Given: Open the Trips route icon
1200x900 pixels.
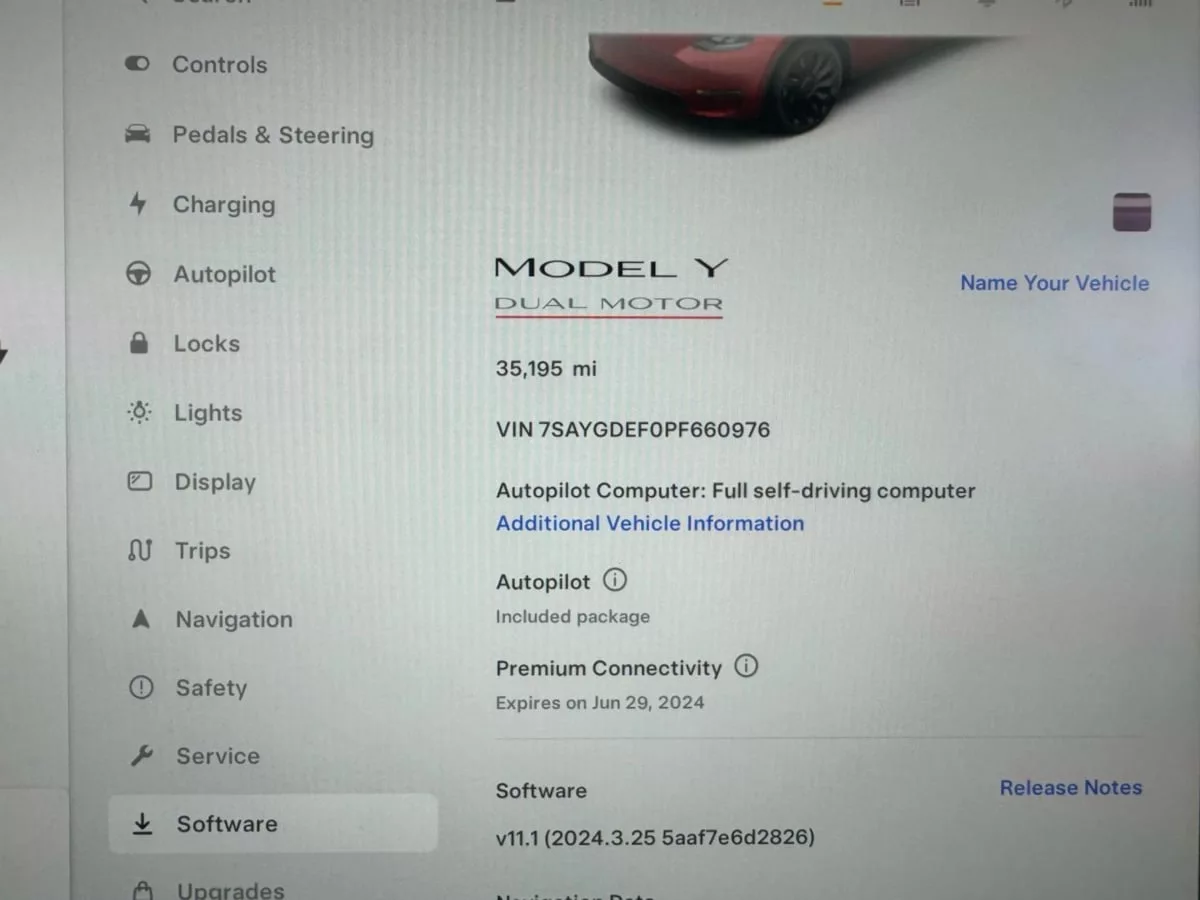Looking at the screenshot, I should pos(140,550).
